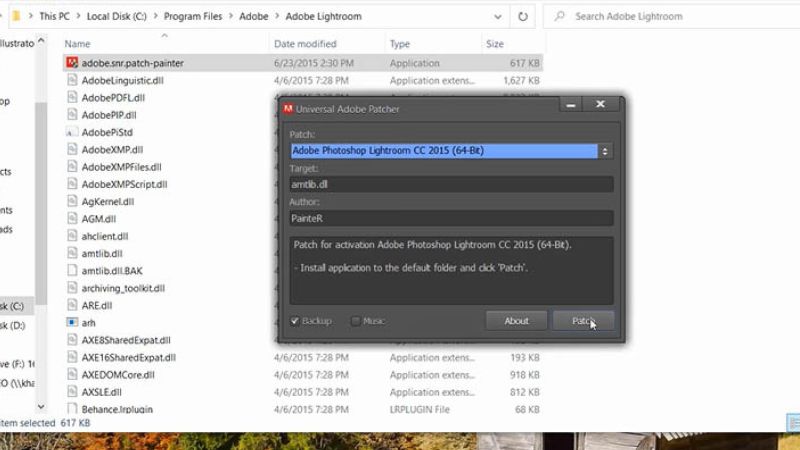Expand the chevron after This PC
The image size is (800, 450).
pos(78,16)
